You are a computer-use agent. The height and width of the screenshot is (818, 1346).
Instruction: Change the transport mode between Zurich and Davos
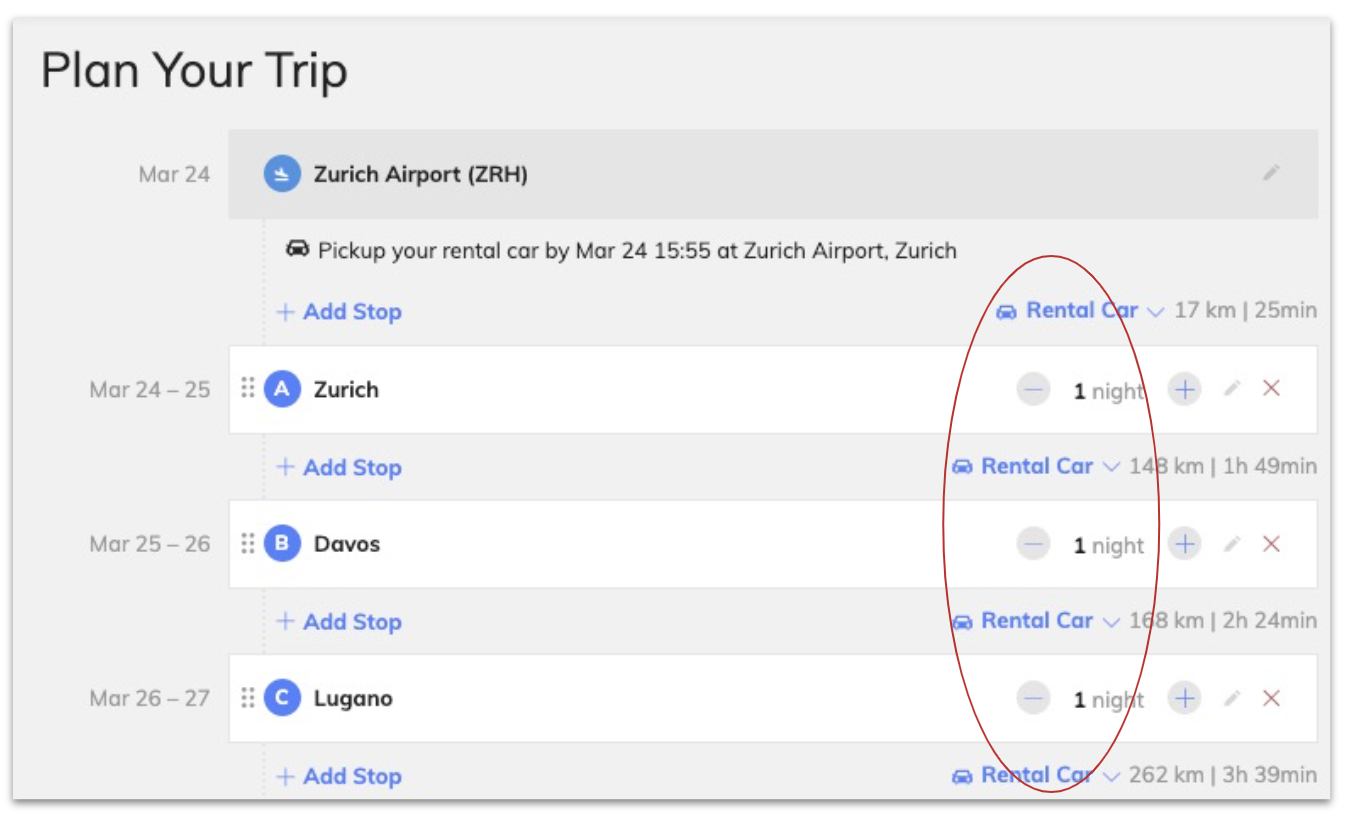click(1035, 466)
